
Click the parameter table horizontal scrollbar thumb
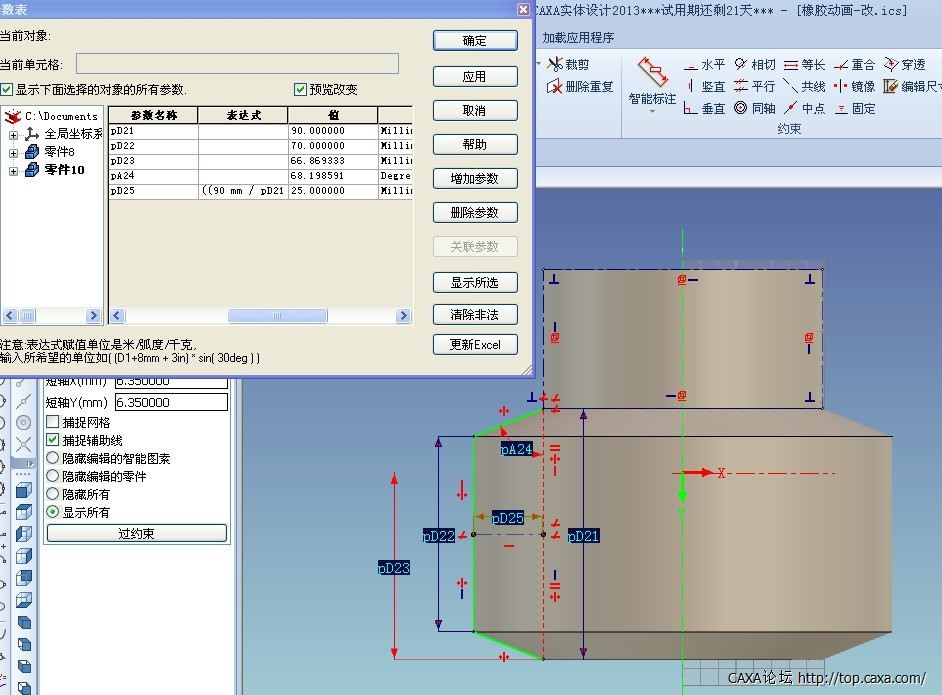pos(278,315)
